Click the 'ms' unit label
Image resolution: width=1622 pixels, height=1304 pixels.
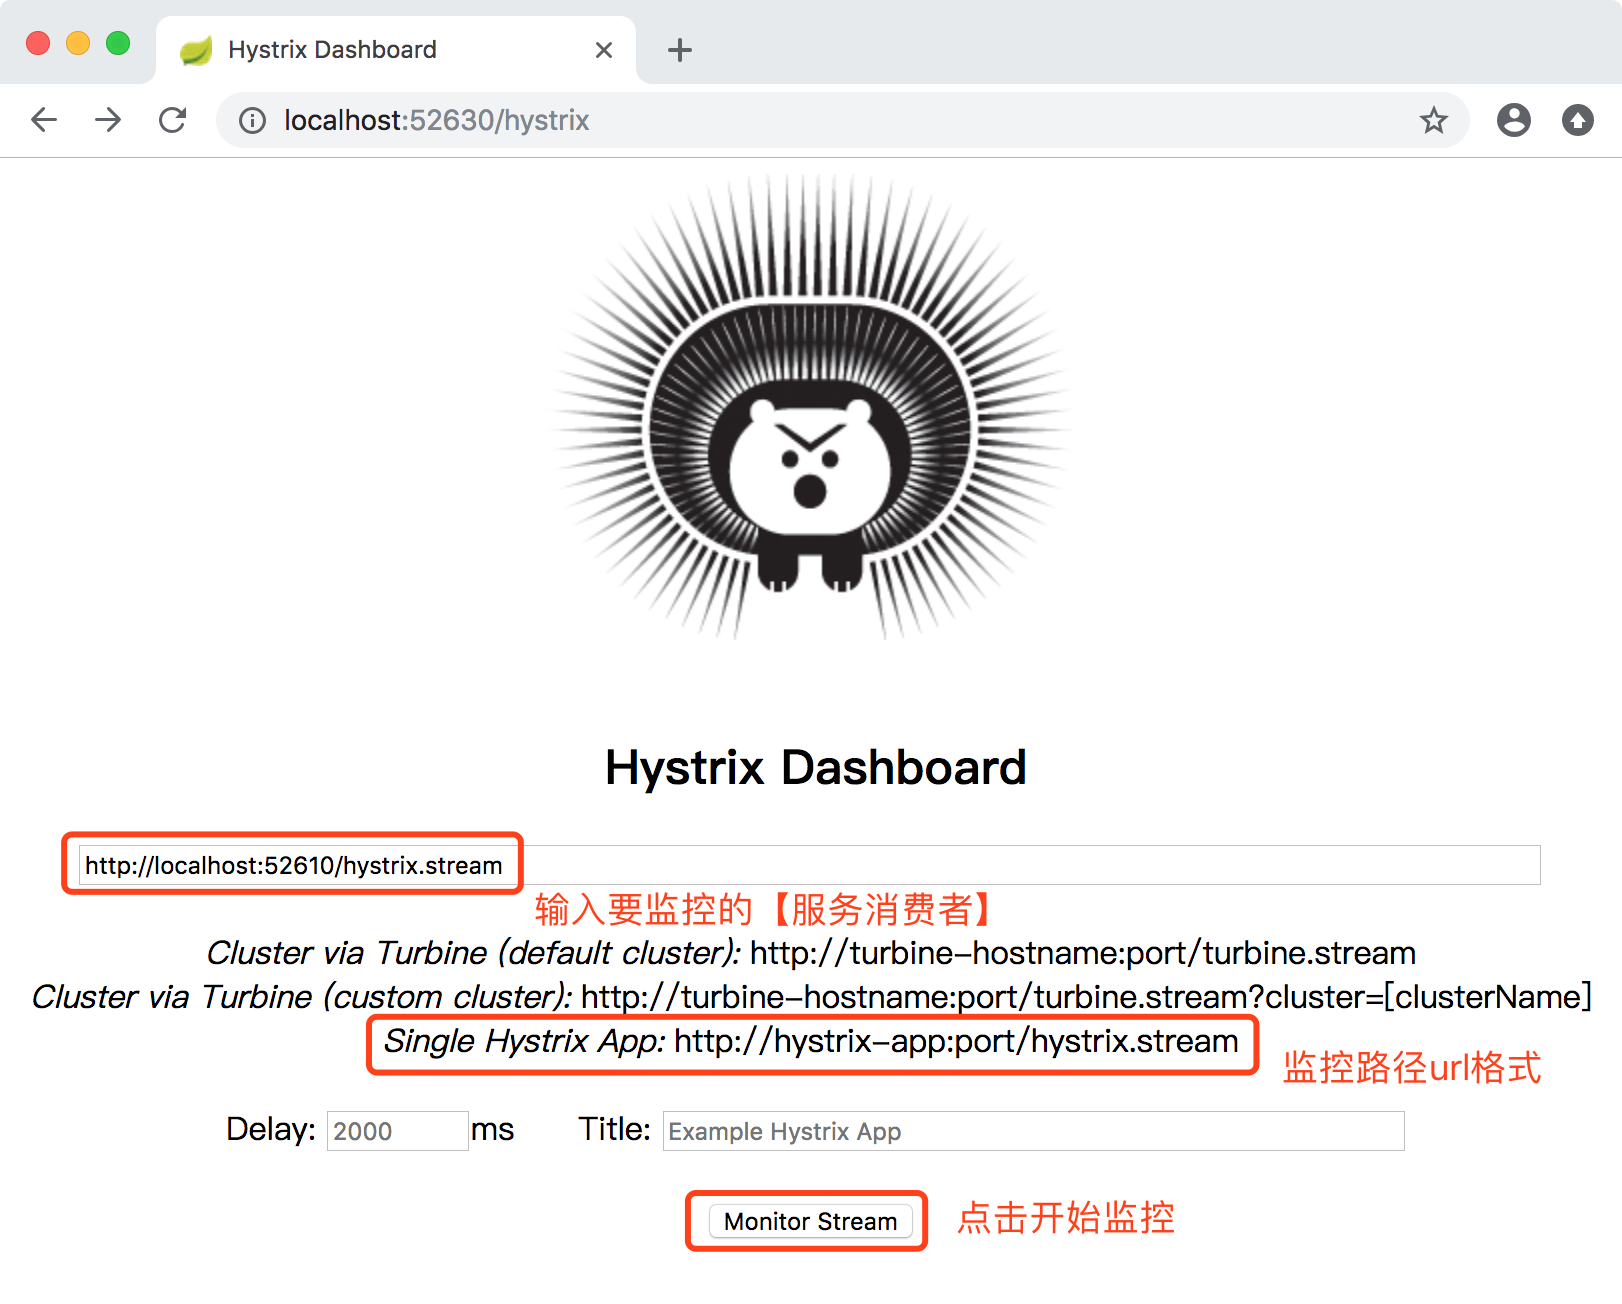492,1130
